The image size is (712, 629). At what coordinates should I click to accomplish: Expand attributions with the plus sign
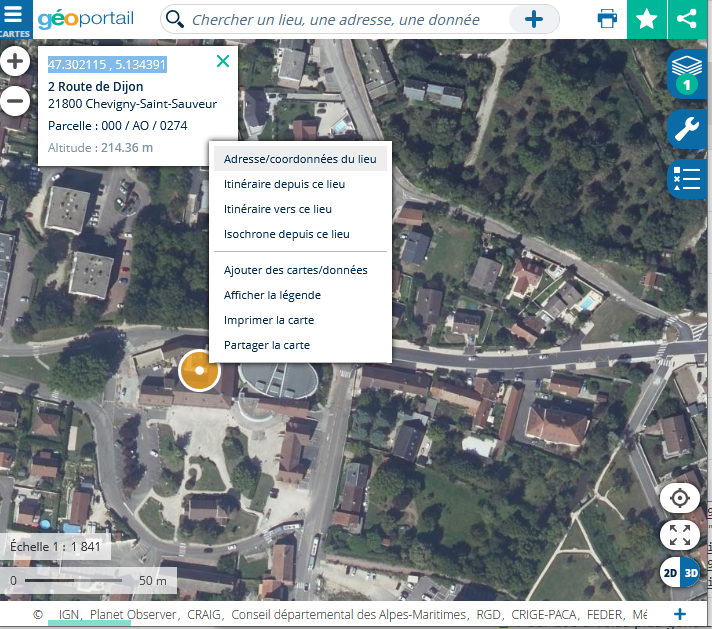pos(680,614)
